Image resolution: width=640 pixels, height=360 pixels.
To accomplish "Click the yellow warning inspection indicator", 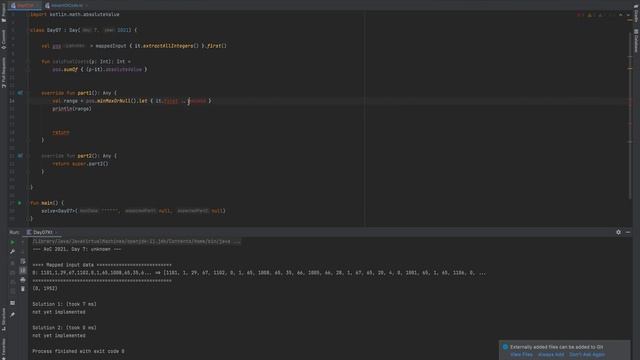I will point(589,15).
